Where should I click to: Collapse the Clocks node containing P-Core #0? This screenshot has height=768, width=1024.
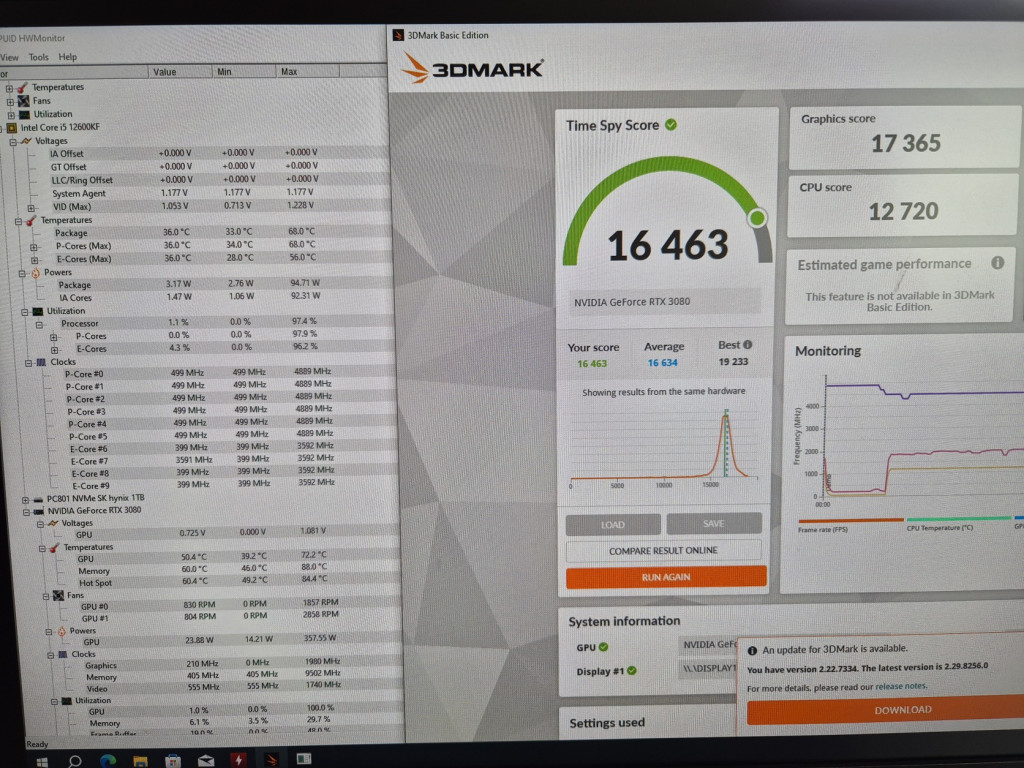[x=28, y=362]
